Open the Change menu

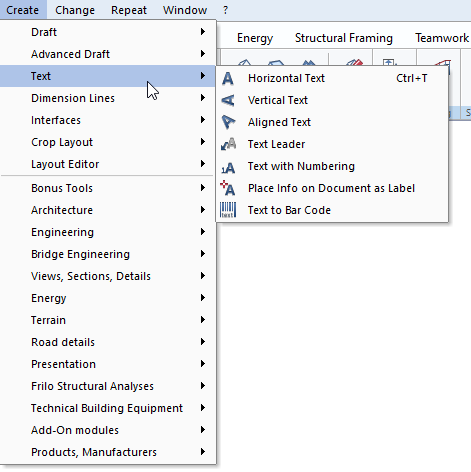[x=75, y=10]
